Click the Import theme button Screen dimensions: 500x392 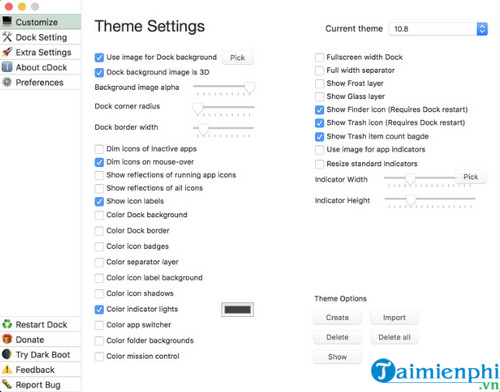[x=394, y=317]
